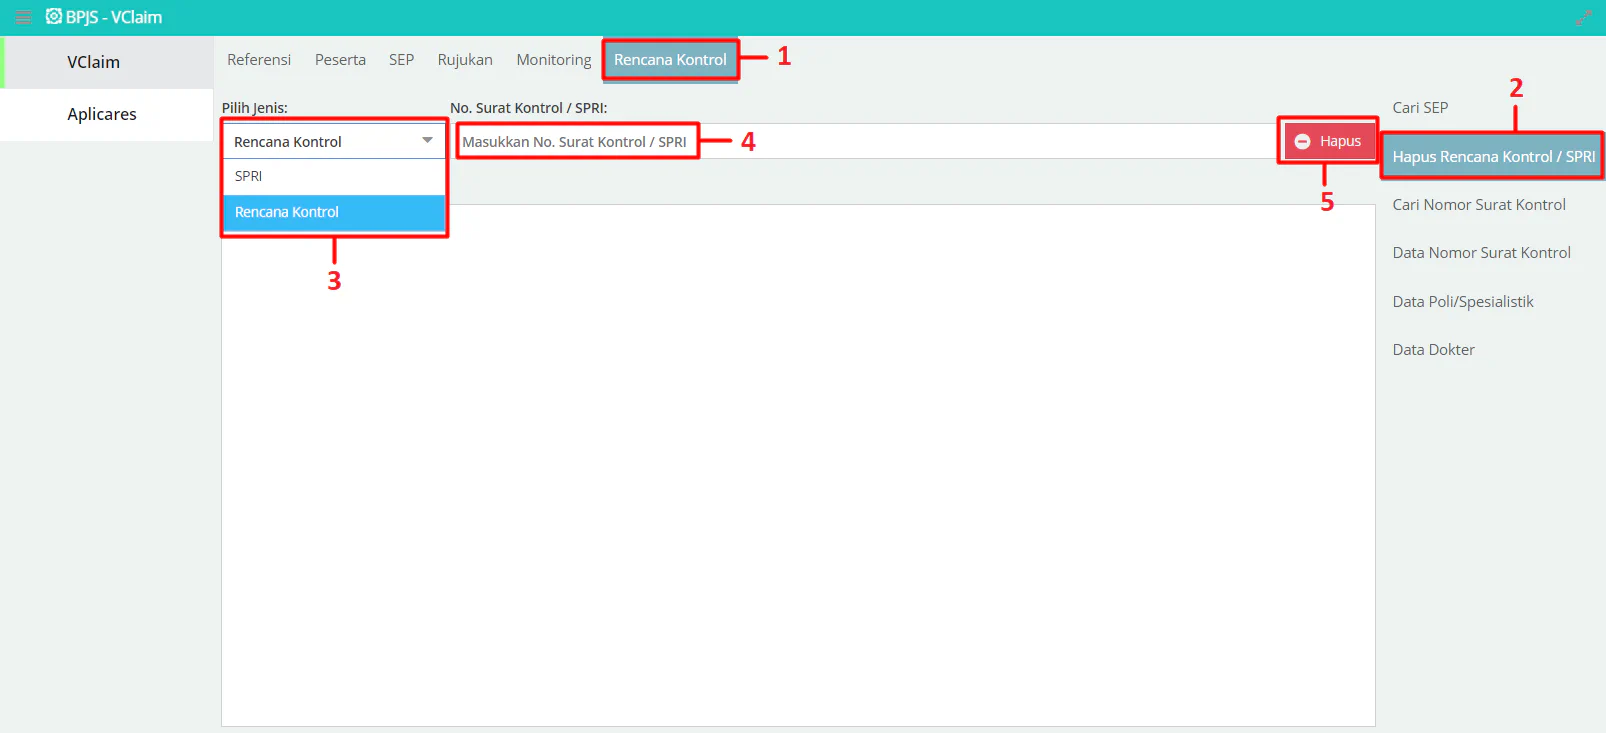Open Data Poli/Spesialistik menu item

pos(1462,302)
